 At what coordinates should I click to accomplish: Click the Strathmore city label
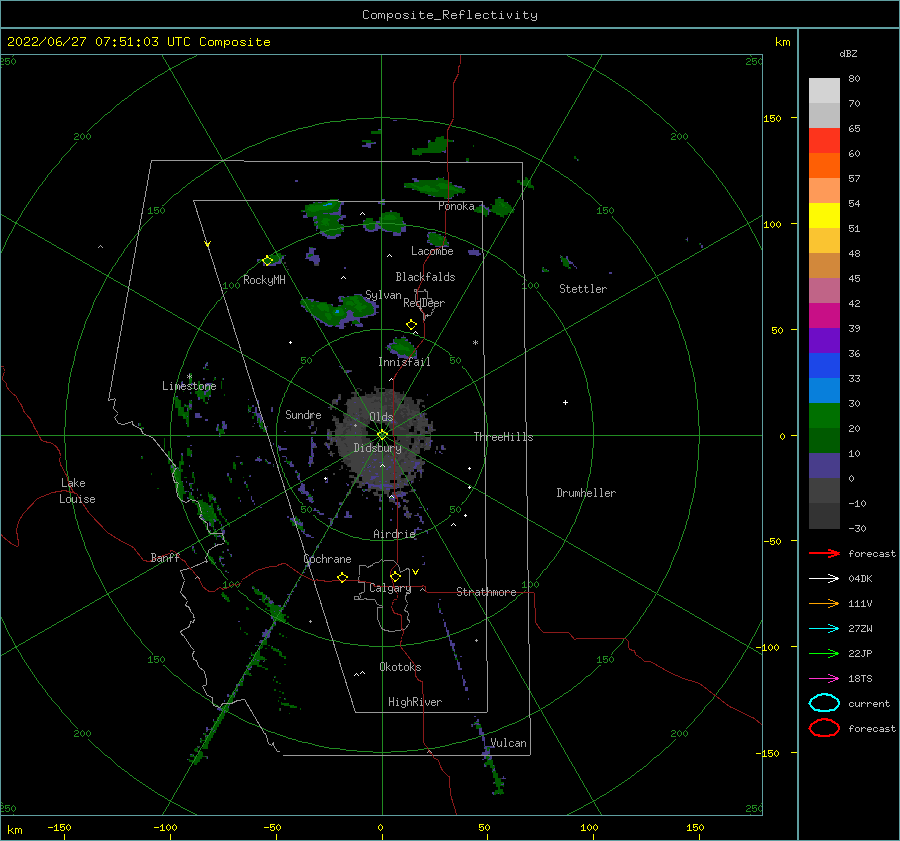click(486, 592)
